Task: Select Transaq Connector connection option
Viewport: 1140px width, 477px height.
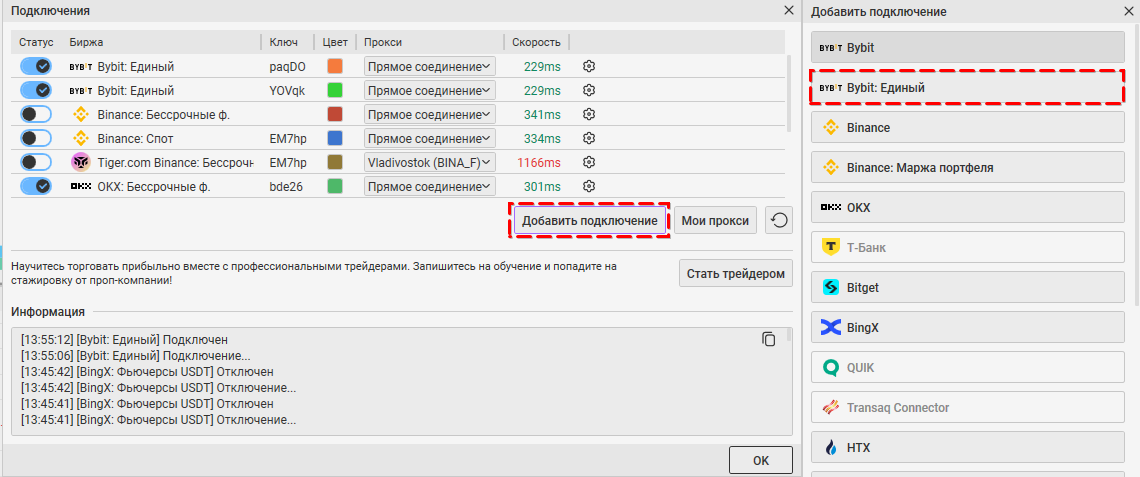Action: (x=968, y=407)
